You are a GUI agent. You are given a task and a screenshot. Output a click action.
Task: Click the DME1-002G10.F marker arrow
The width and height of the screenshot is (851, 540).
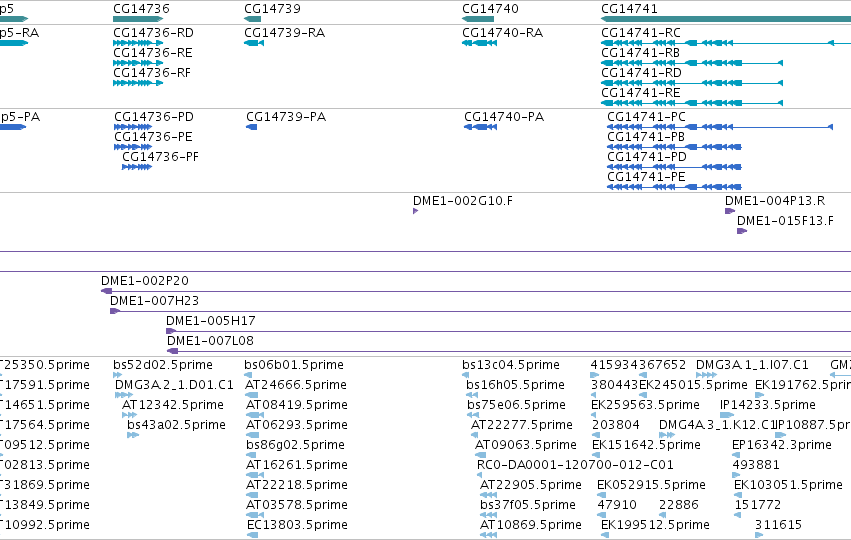pos(415,211)
